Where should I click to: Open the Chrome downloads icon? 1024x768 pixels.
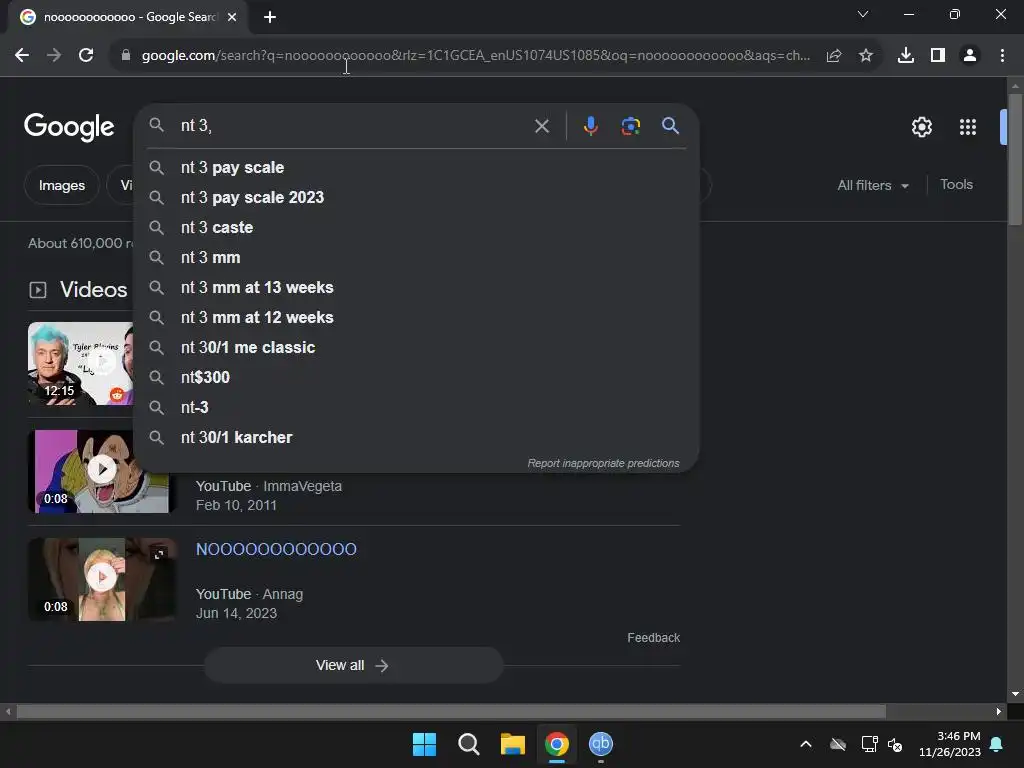pyautogui.click(x=906, y=56)
